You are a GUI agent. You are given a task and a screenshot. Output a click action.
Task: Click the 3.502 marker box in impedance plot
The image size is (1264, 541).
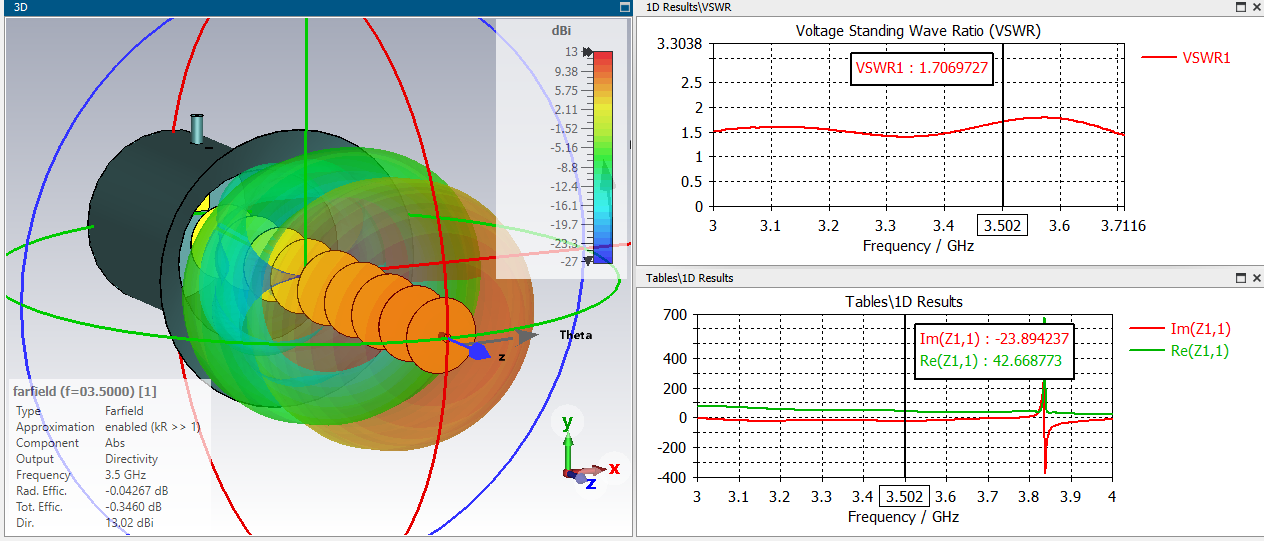click(x=905, y=496)
